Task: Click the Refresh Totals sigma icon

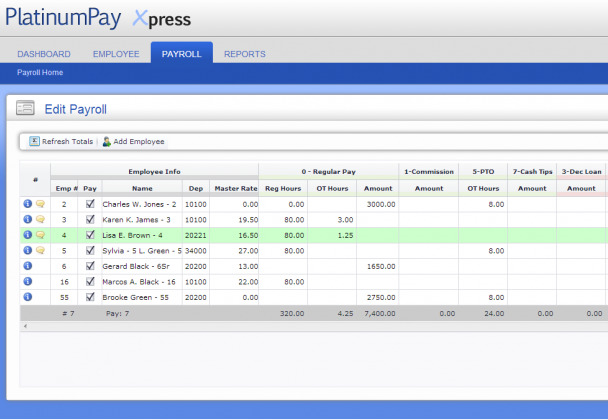Action: click(x=34, y=141)
